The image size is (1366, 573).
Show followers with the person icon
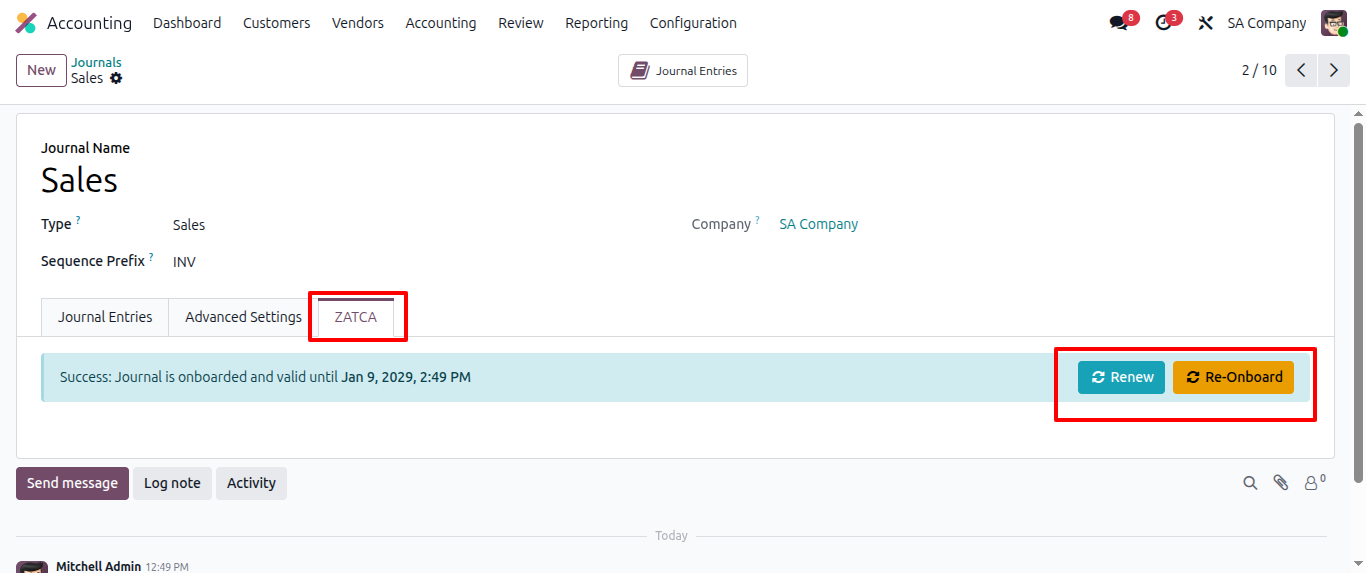coord(1311,483)
